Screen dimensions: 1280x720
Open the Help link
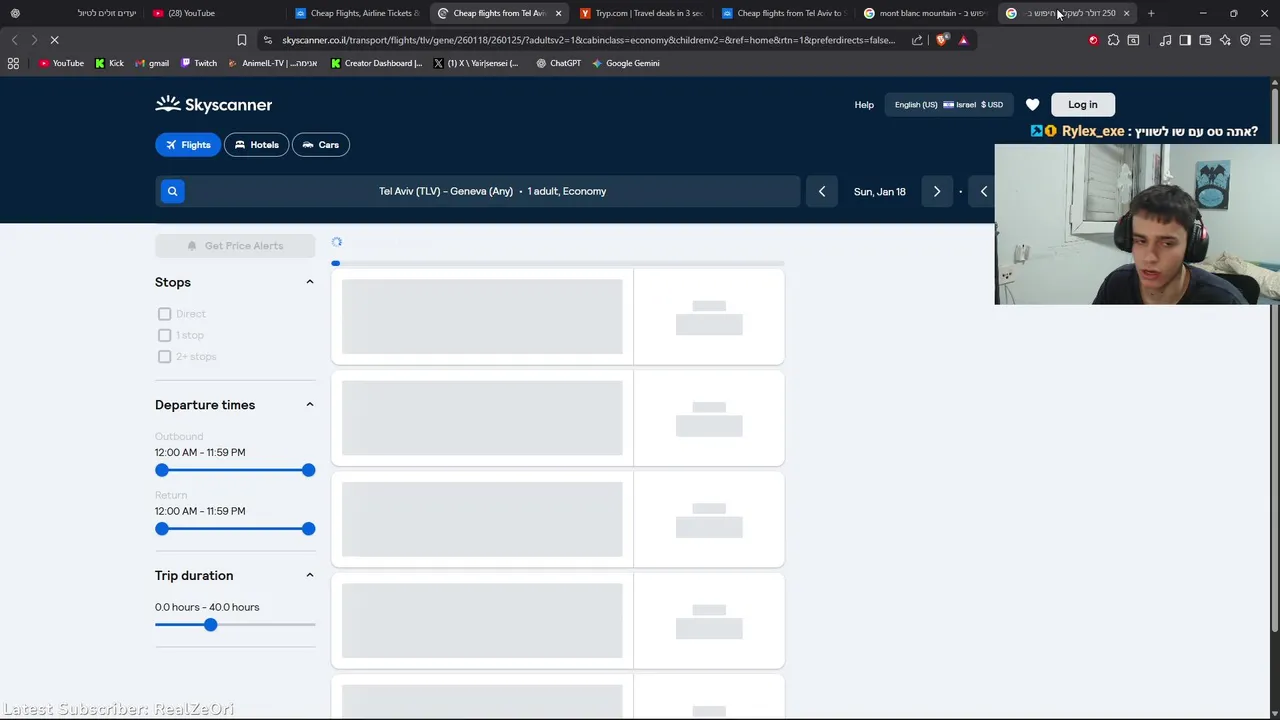pos(864,104)
